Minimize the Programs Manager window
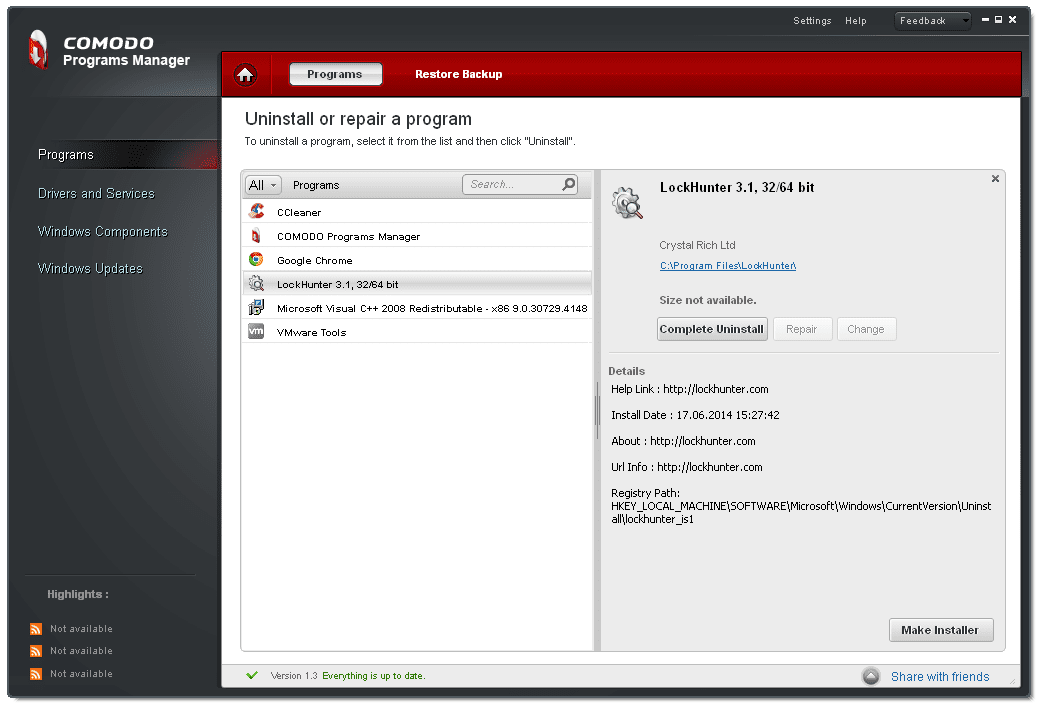This screenshot has height=709, width=1043. pyautogui.click(x=985, y=20)
